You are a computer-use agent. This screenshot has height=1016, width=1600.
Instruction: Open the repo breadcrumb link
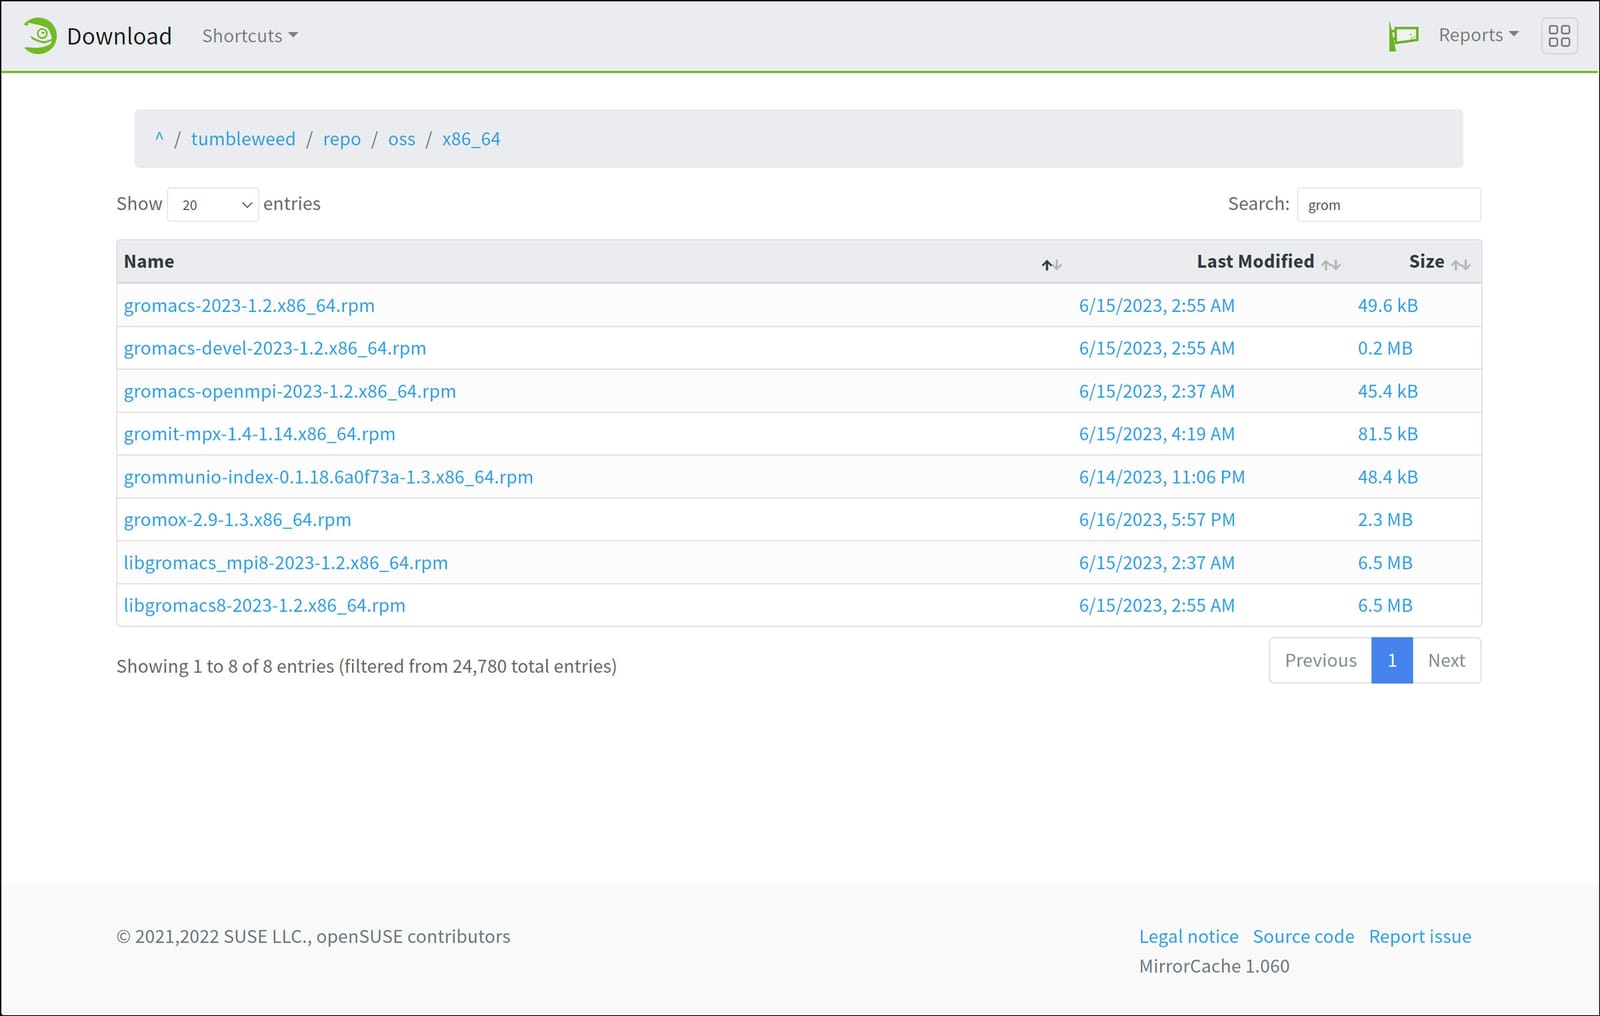(x=342, y=138)
